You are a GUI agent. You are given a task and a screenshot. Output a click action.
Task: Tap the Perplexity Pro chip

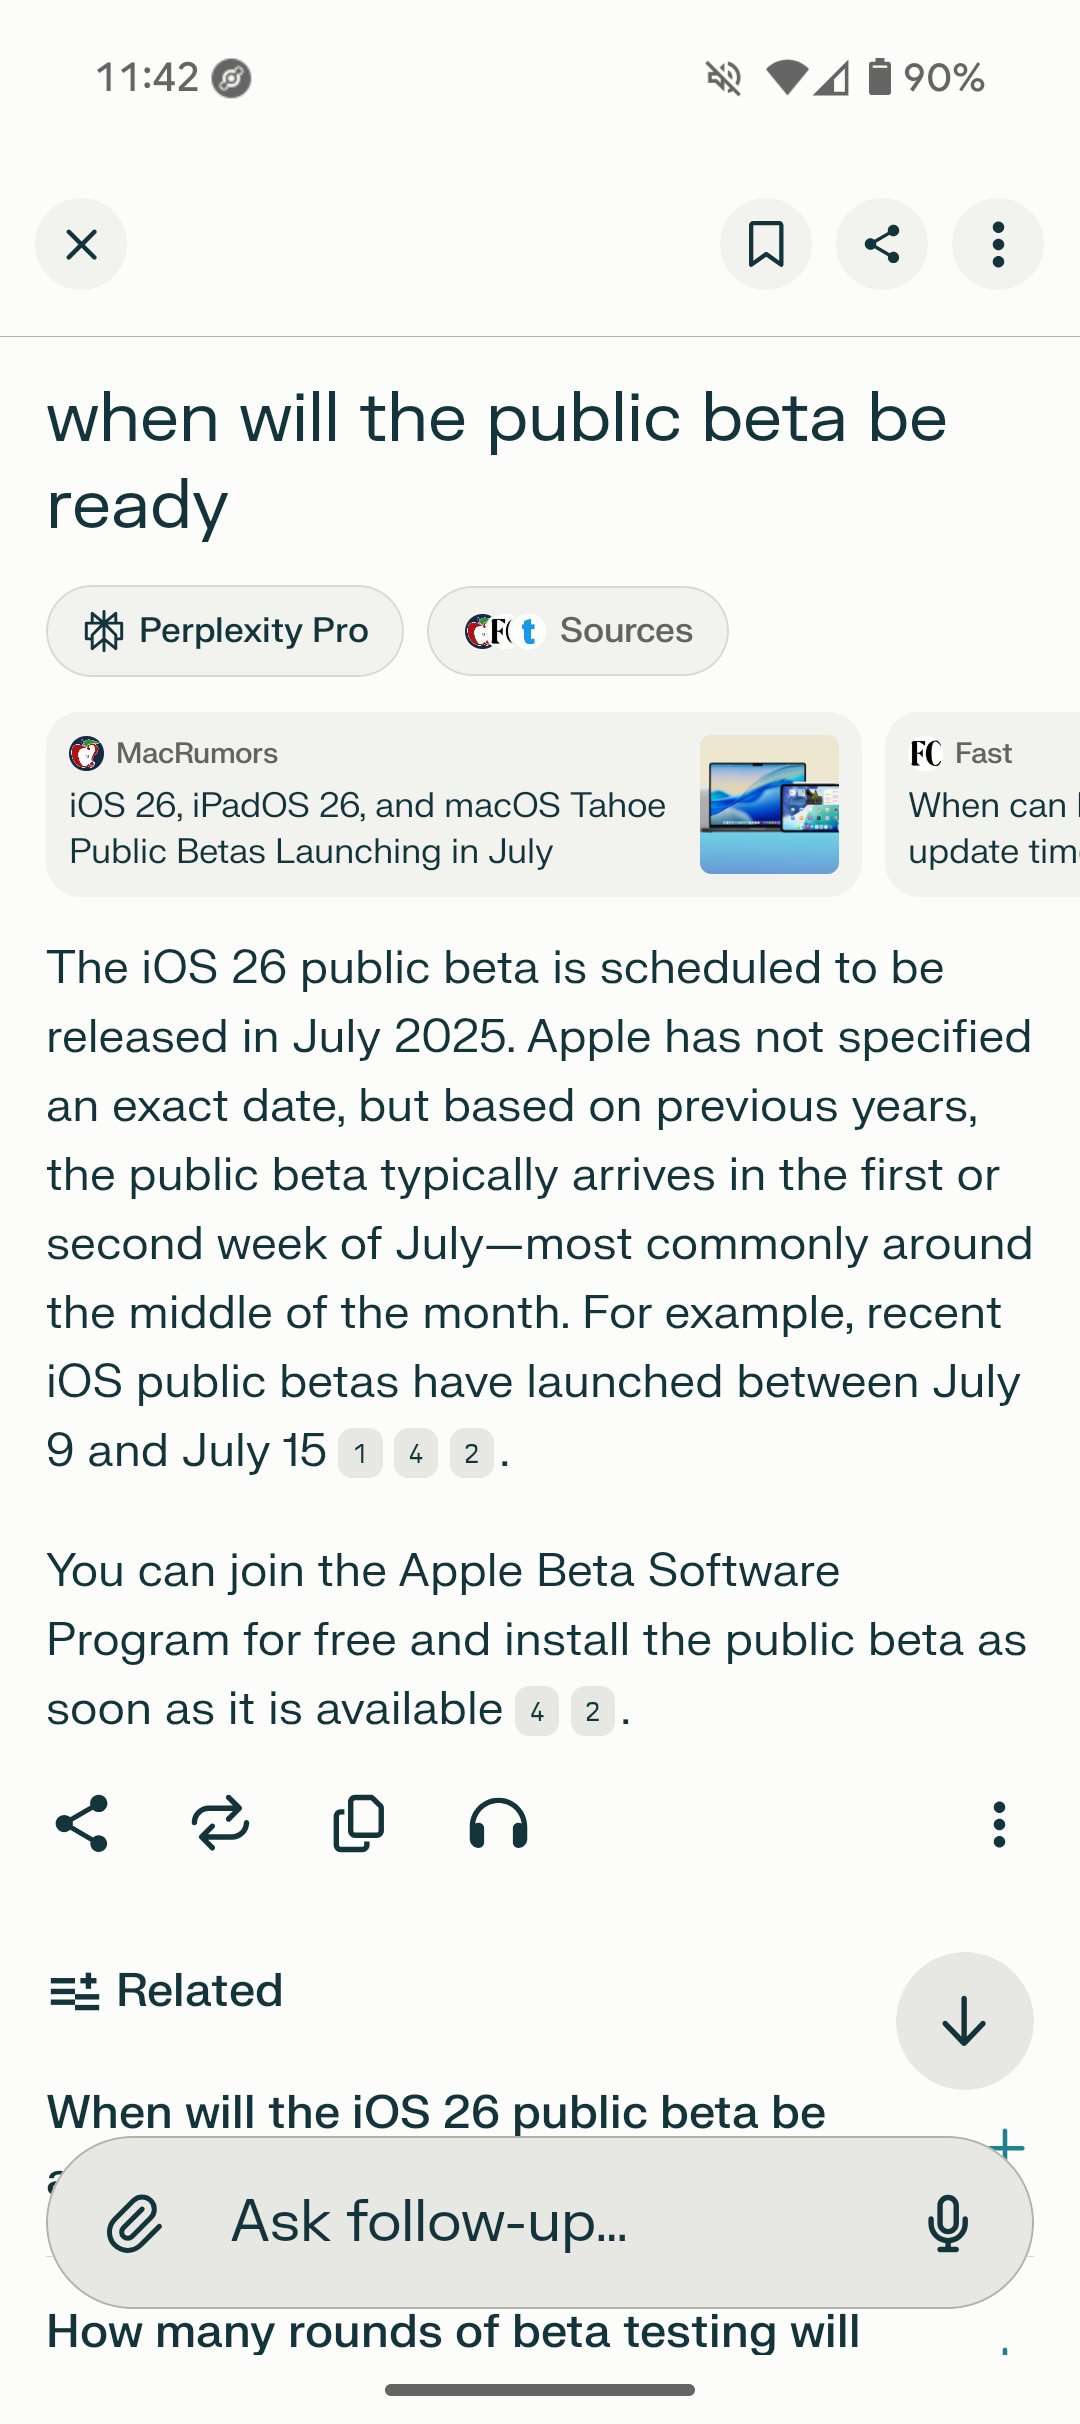225,631
